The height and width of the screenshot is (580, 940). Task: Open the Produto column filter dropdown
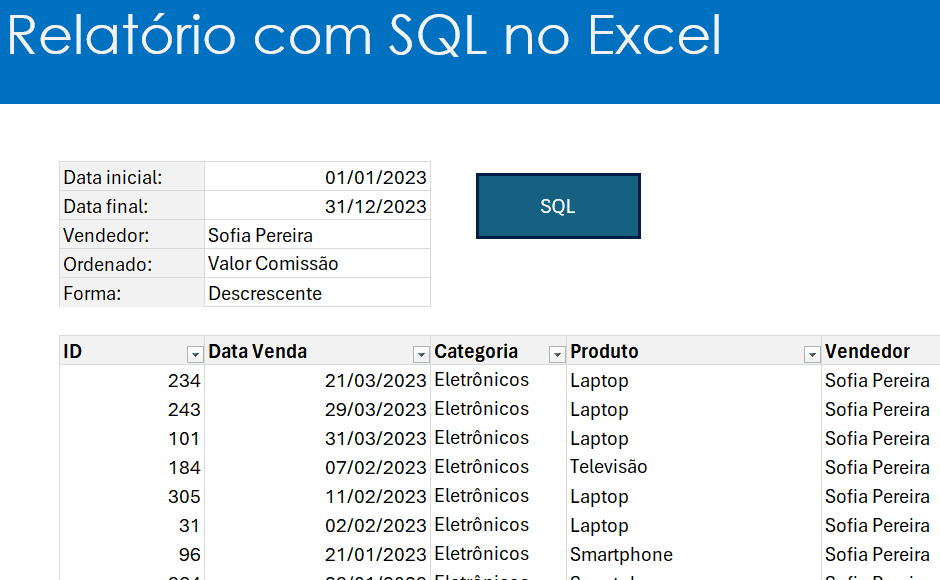click(x=811, y=353)
